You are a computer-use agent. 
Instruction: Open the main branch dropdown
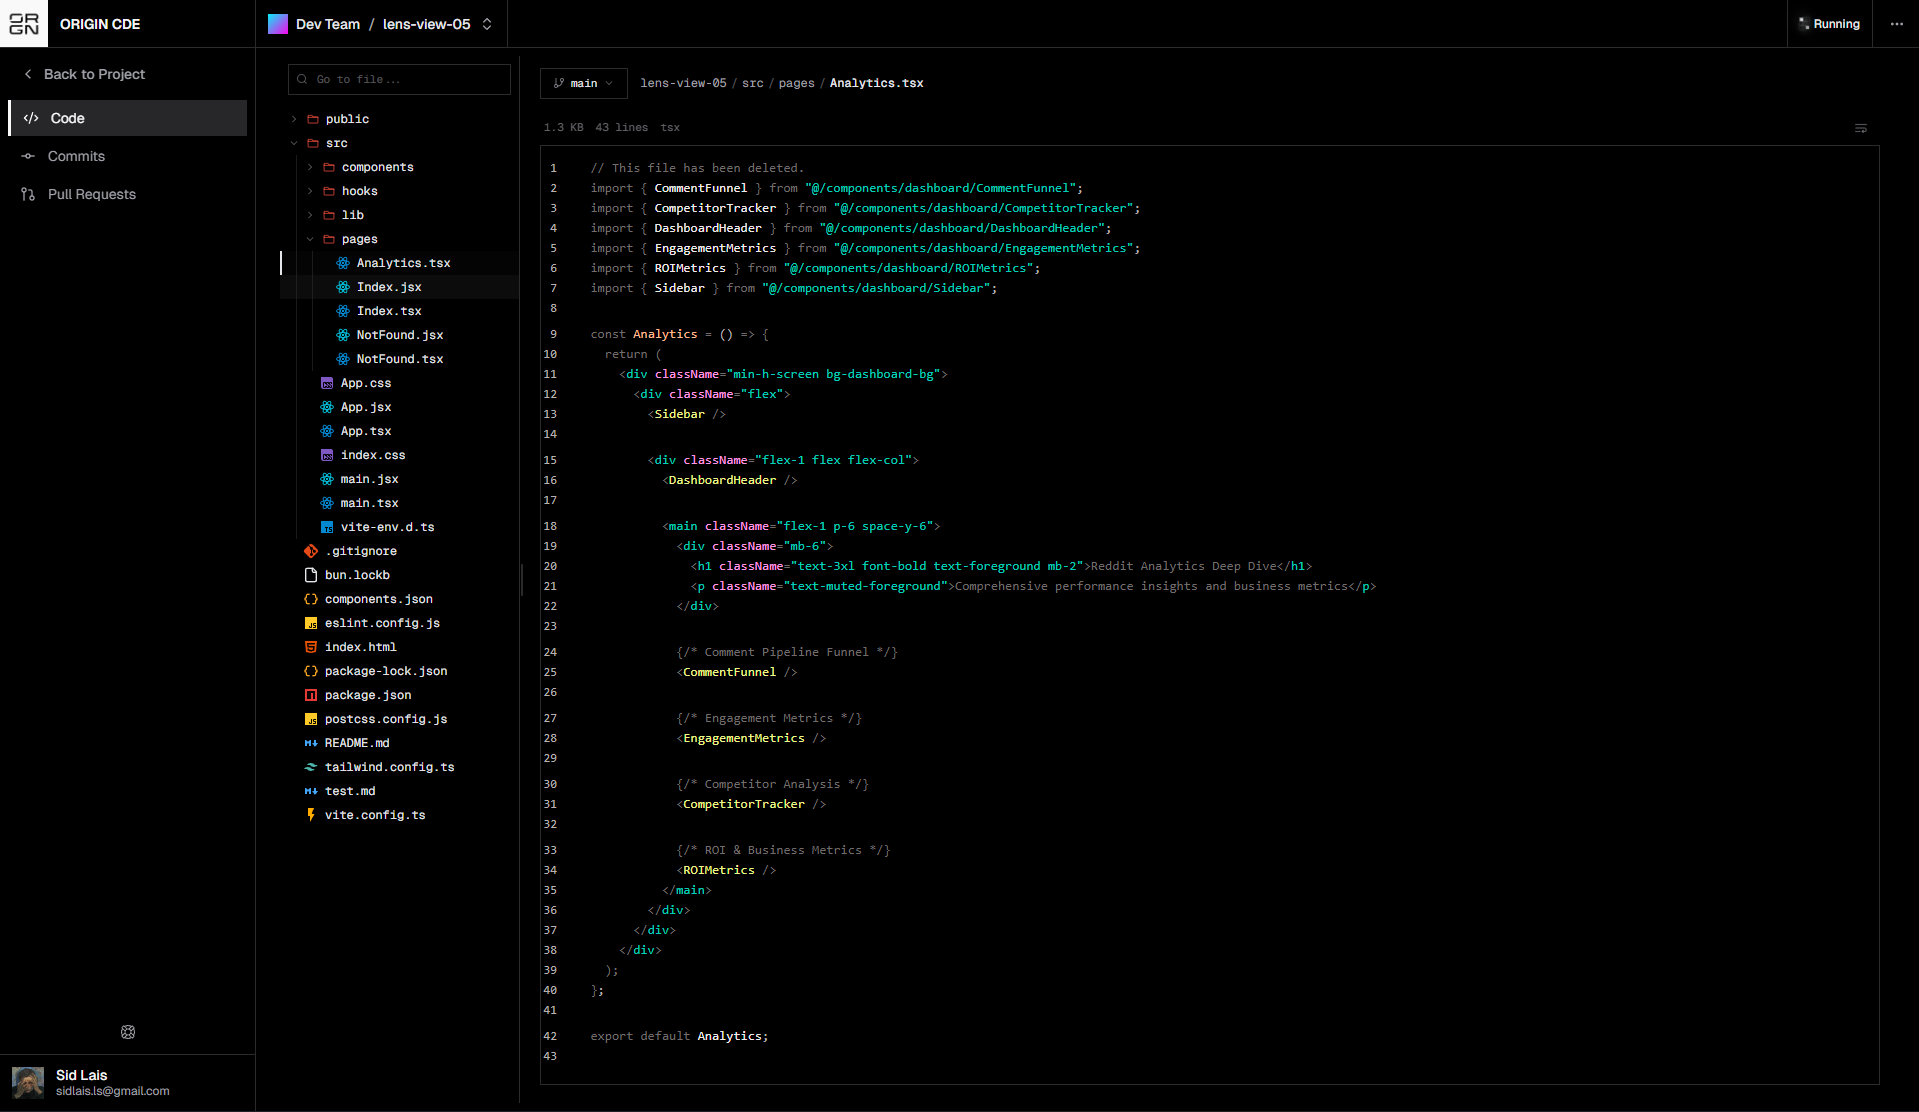583,83
